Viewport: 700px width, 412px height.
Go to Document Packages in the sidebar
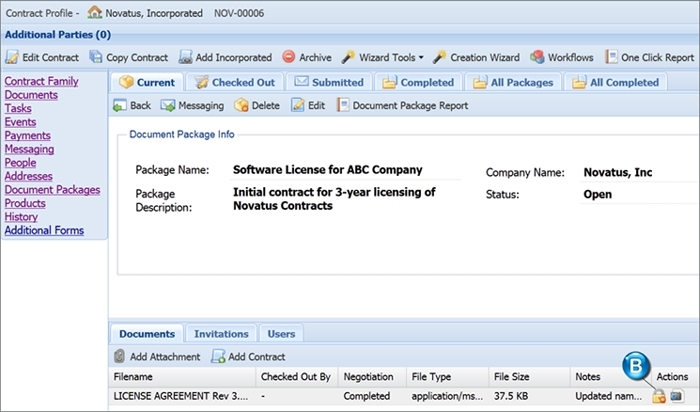click(52, 190)
